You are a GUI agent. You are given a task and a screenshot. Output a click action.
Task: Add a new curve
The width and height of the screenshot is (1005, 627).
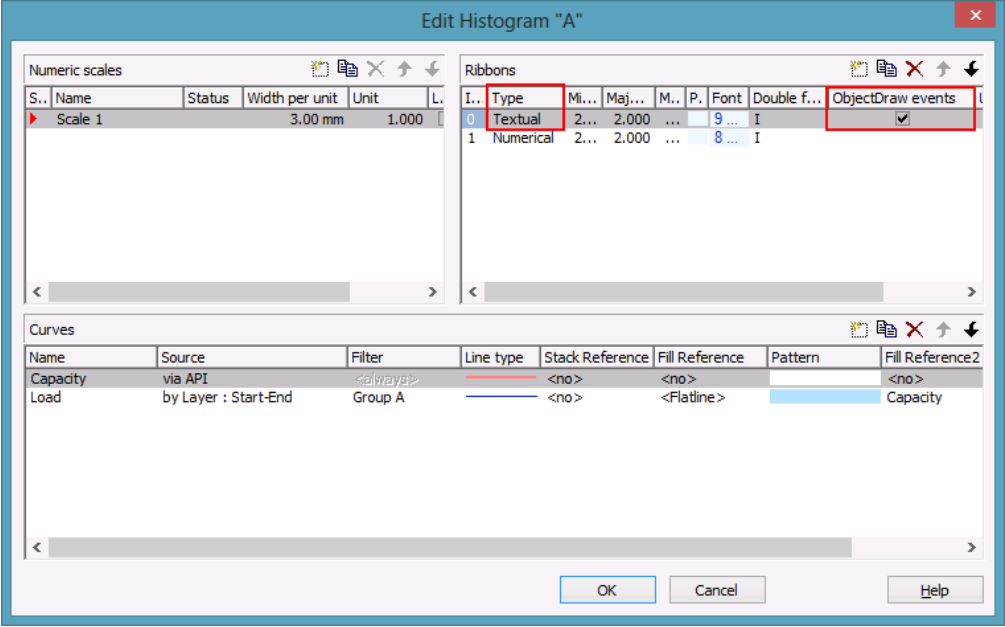click(x=858, y=329)
